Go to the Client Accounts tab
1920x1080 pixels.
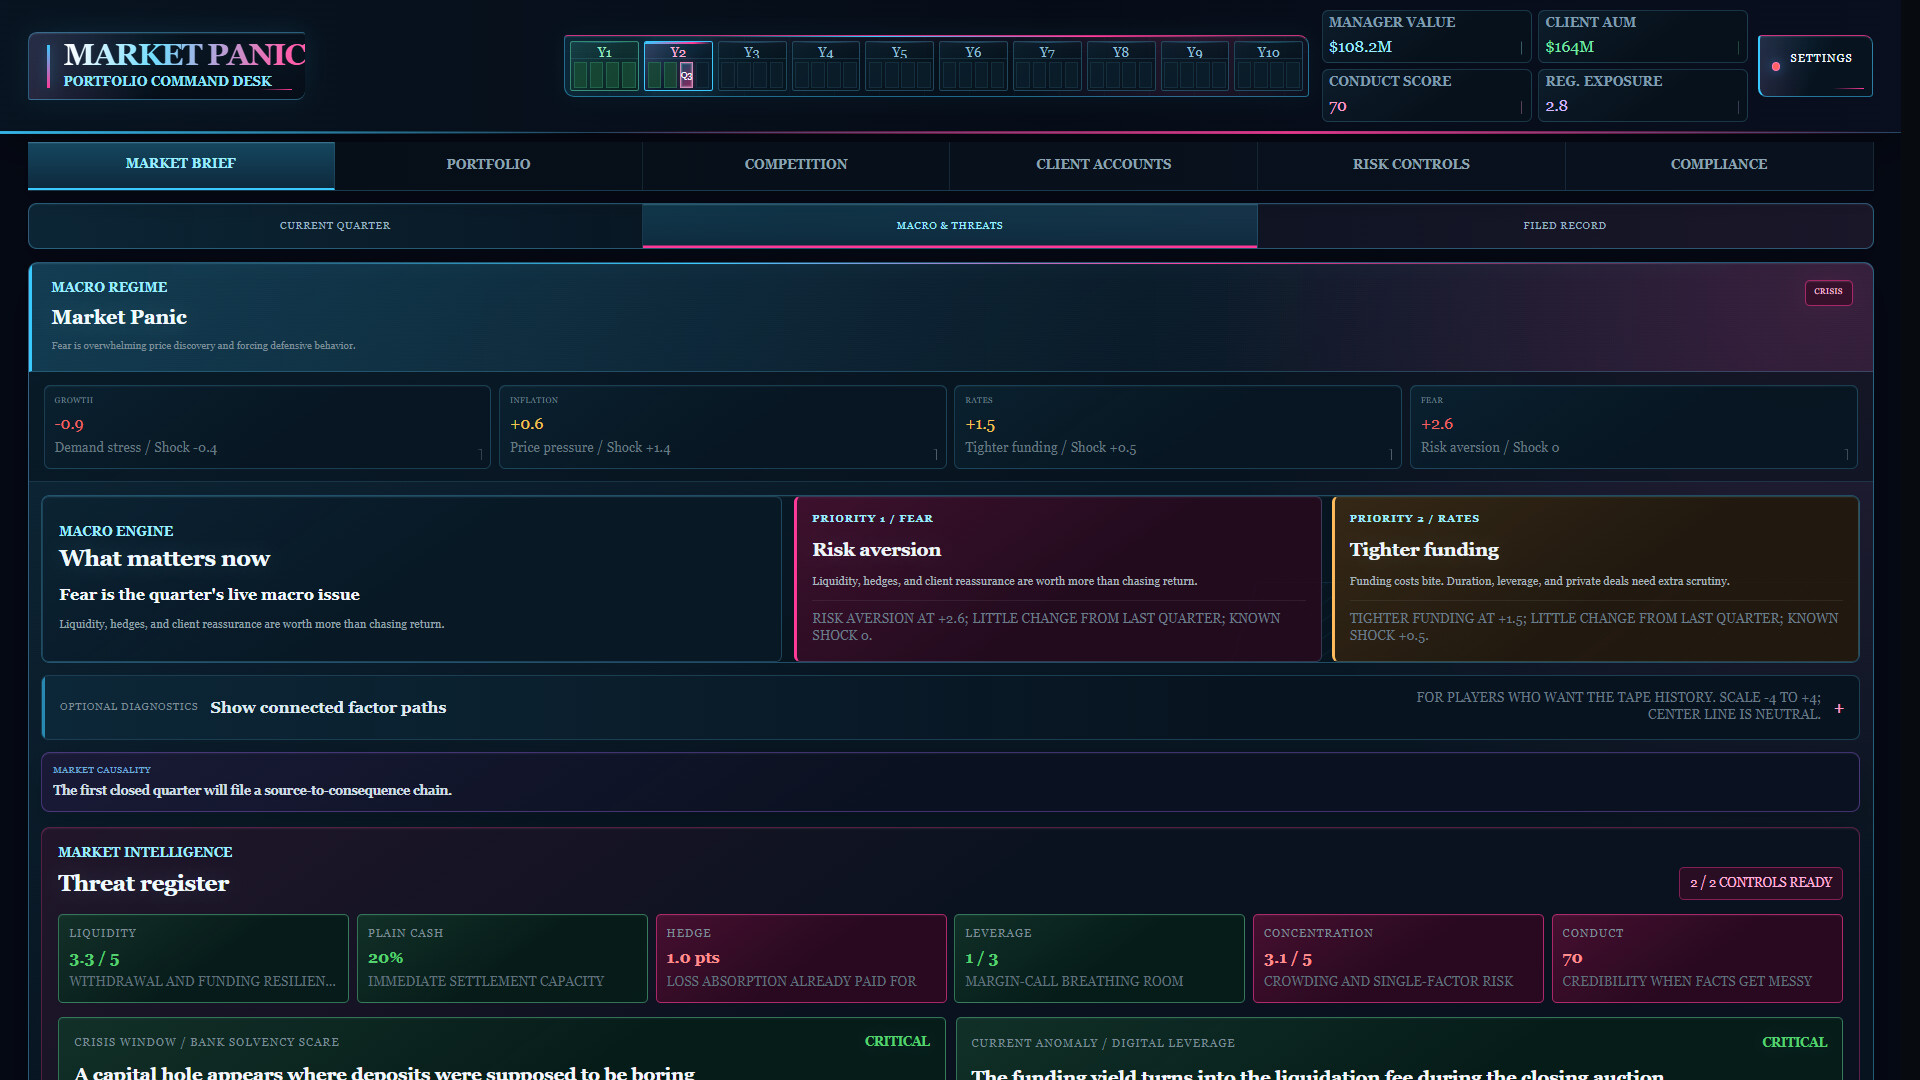pyautogui.click(x=1104, y=165)
